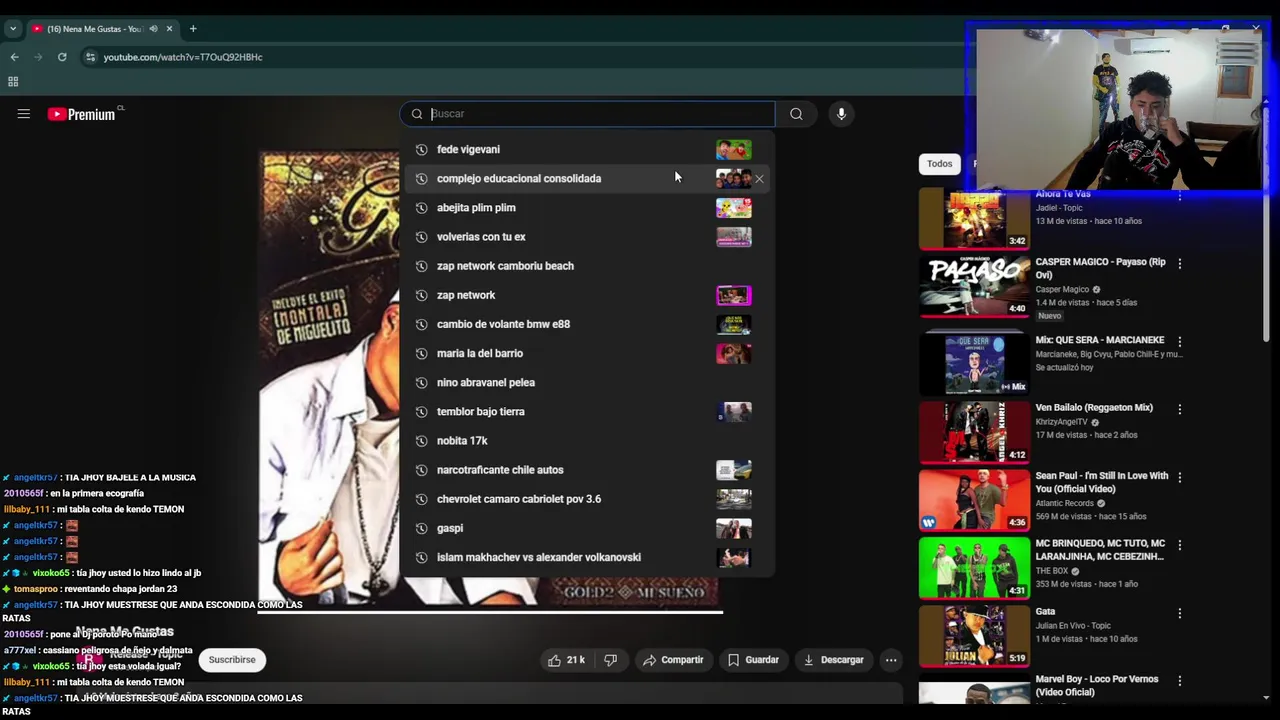Open options for Mix: QUE SERA MARCIANEKE
Viewport: 1280px width, 720px height.
click(x=1180, y=342)
